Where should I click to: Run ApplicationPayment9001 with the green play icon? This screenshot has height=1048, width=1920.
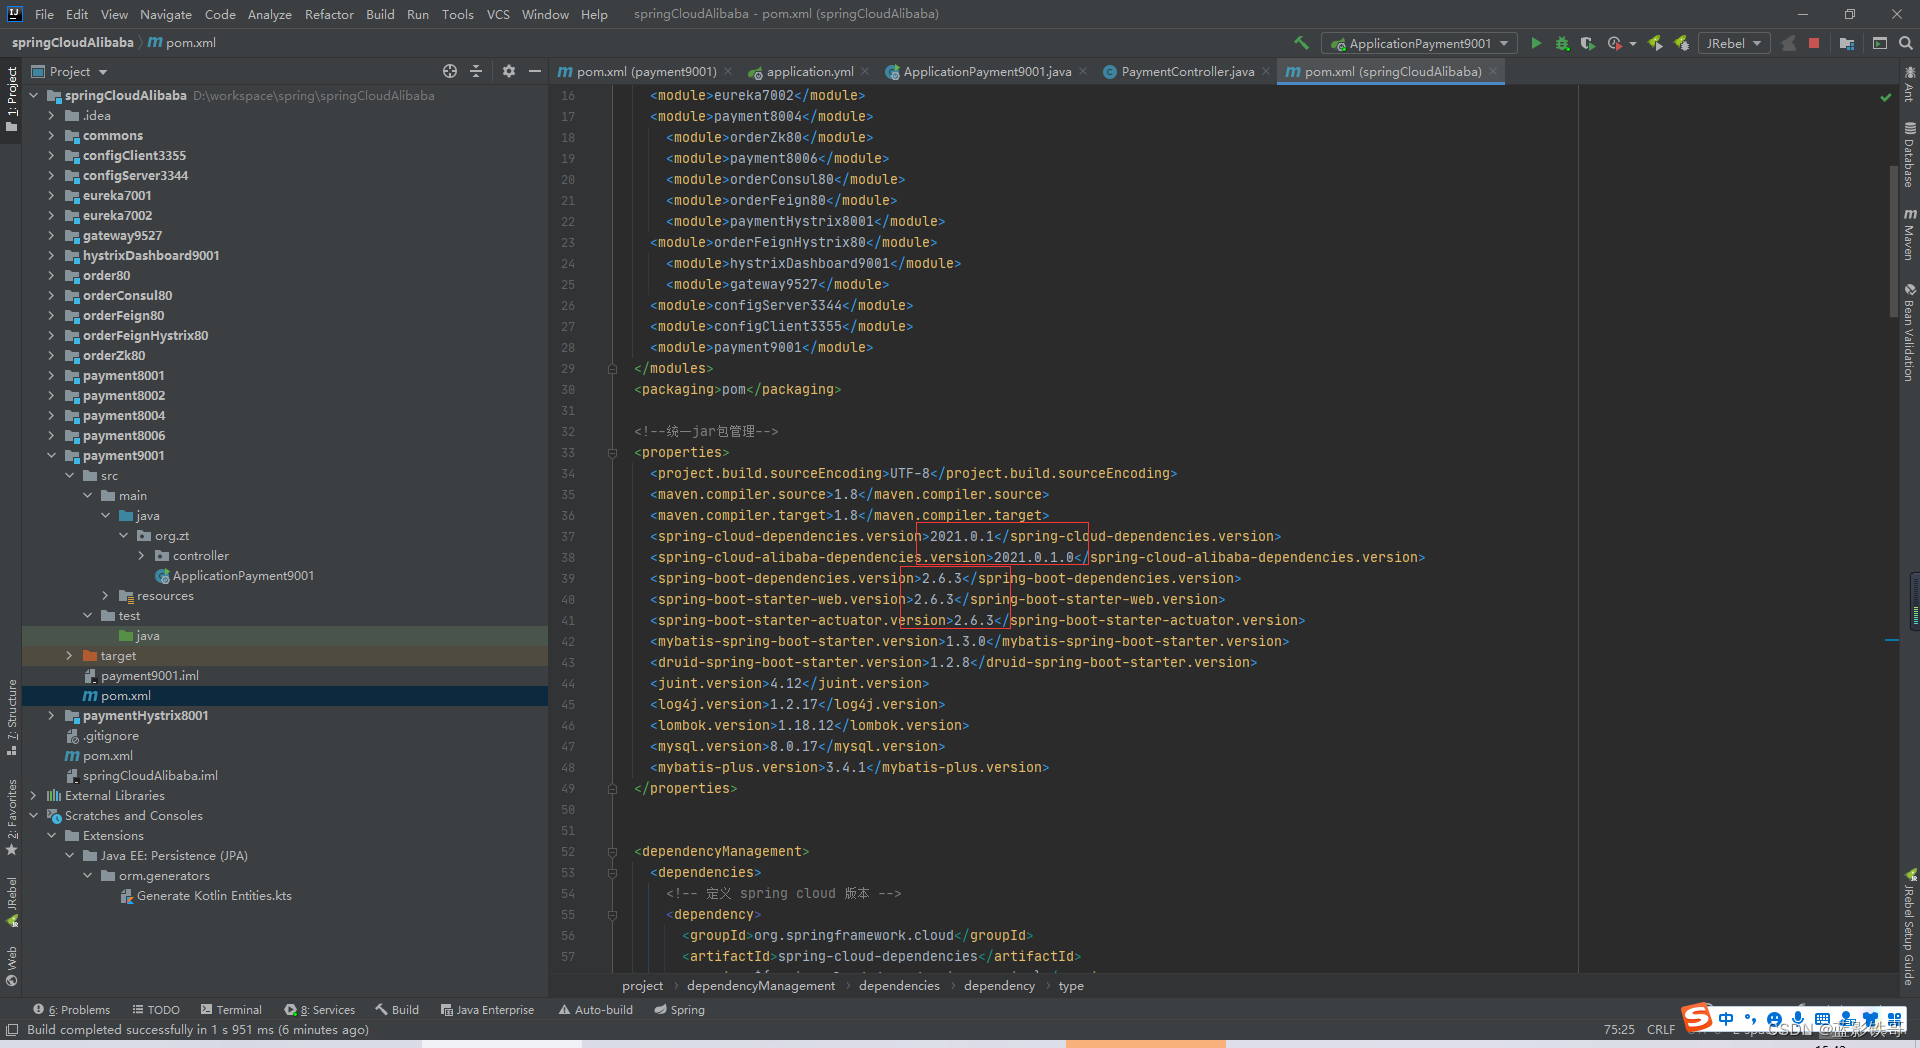click(1536, 43)
